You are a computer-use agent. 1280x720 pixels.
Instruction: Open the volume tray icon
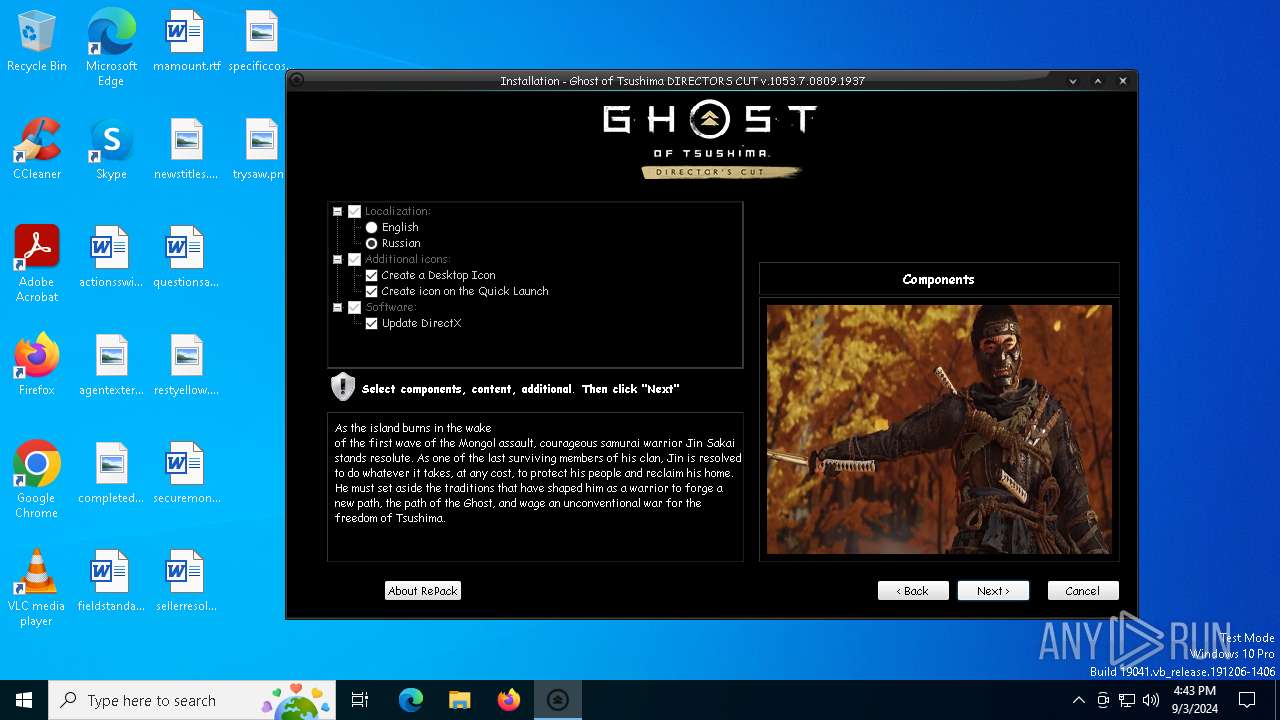[x=1151, y=700]
